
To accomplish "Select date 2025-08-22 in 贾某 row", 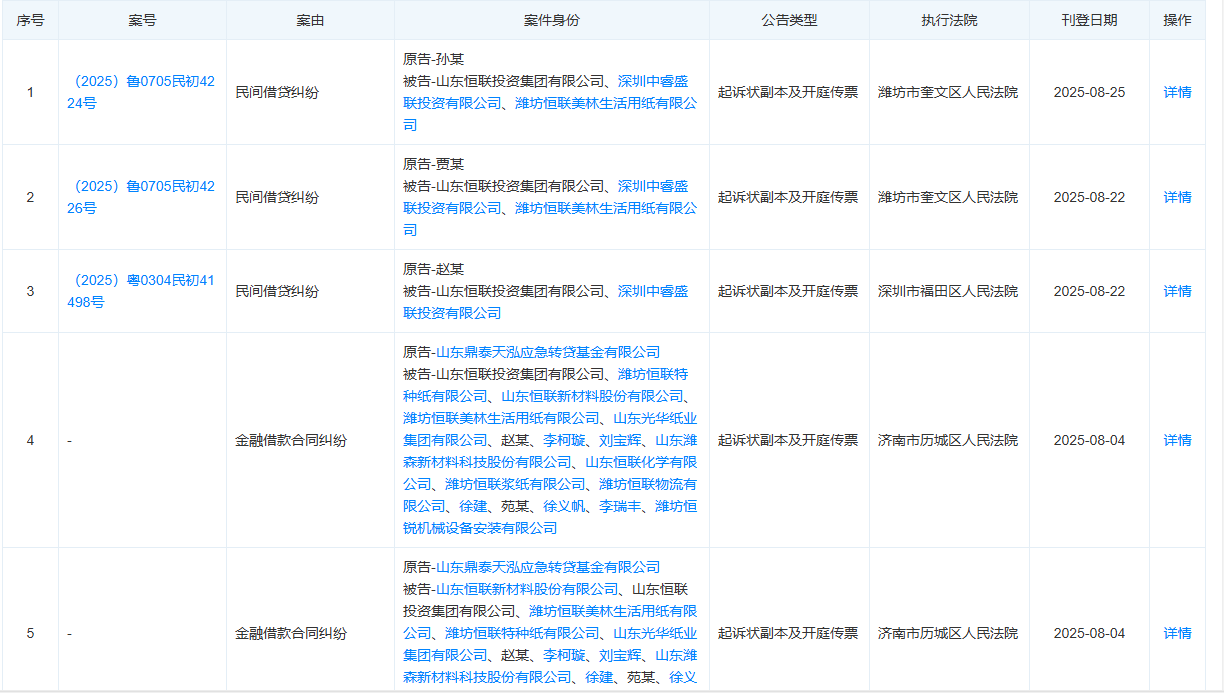I will [x=1089, y=197].
